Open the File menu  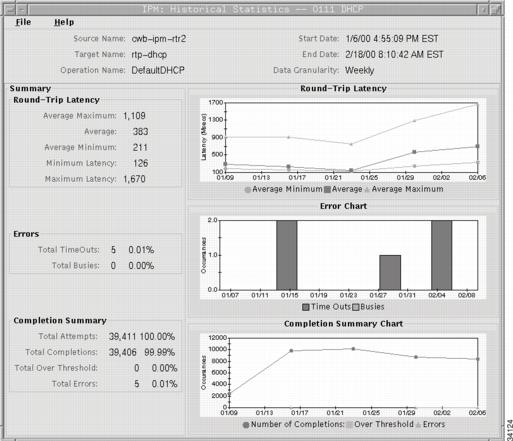coord(23,22)
